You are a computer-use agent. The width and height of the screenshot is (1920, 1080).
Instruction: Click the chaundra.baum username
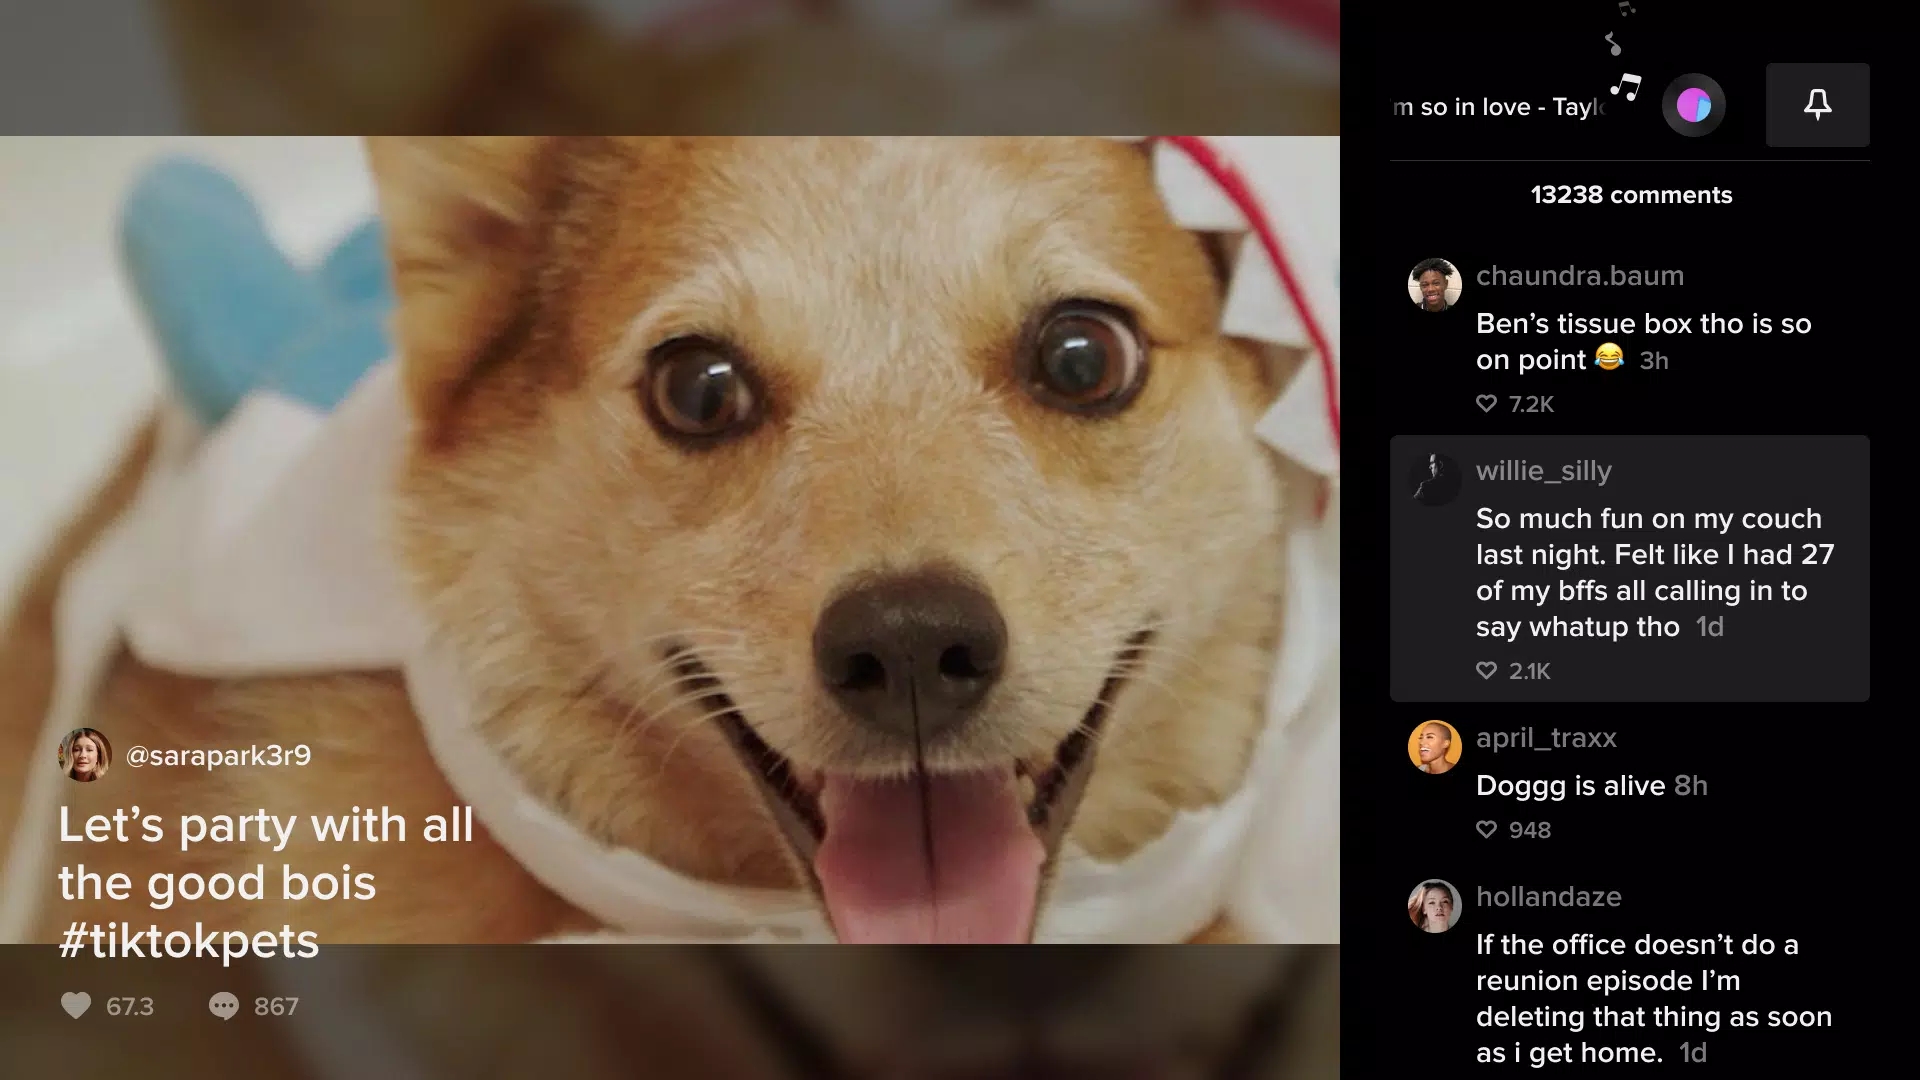coord(1578,274)
